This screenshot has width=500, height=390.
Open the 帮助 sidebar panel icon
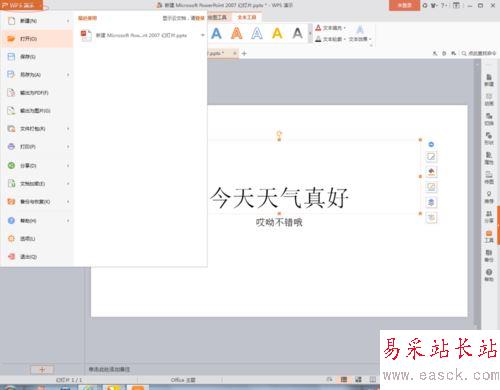489,275
